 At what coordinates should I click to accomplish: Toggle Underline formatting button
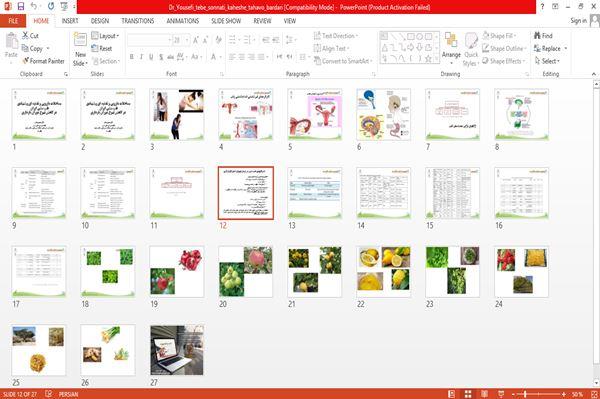(x=151, y=57)
